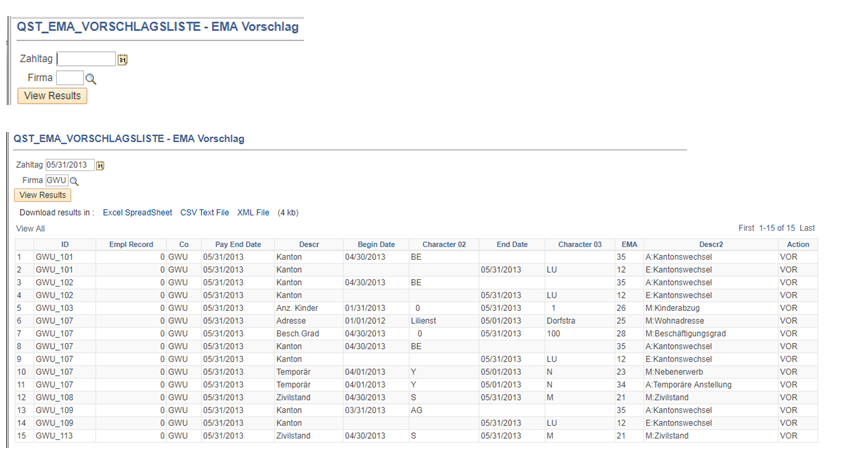Open lookup magnifier beside empty Firma field
This screenshot has width=863, height=458.
click(91, 79)
